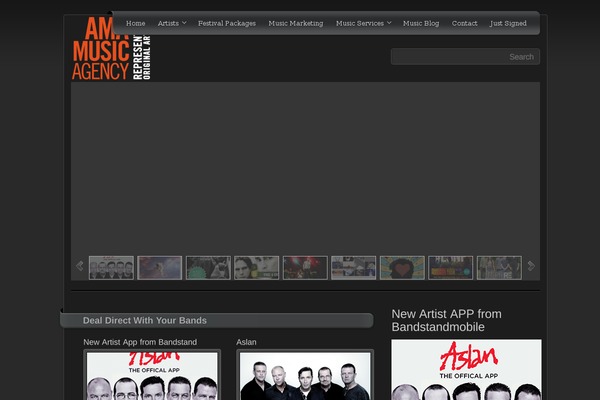The width and height of the screenshot is (600, 400).
Task: Open Aslan official app image in post list
Action: pyautogui.click(x=152, y=375)
